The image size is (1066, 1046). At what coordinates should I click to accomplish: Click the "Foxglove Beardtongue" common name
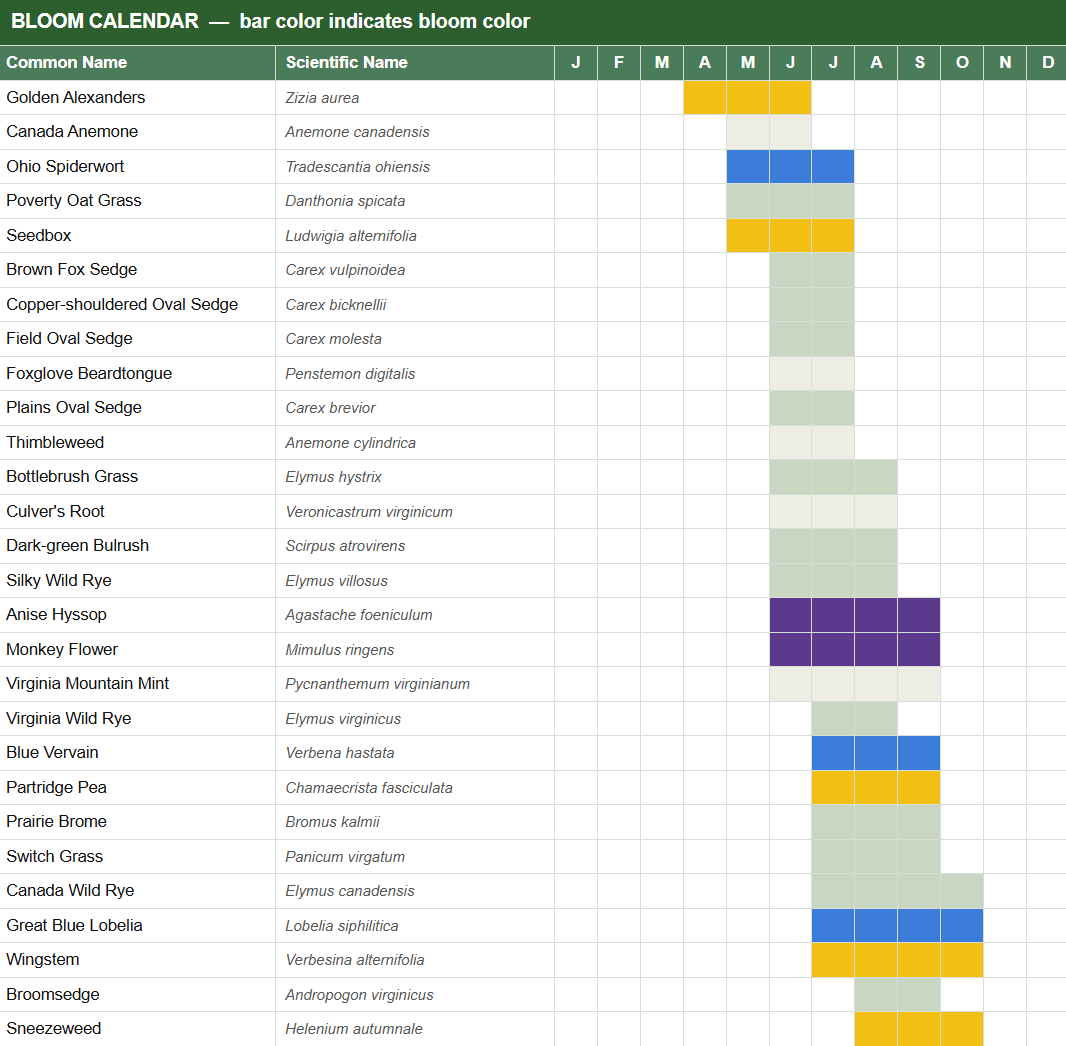tap(89, 373)
